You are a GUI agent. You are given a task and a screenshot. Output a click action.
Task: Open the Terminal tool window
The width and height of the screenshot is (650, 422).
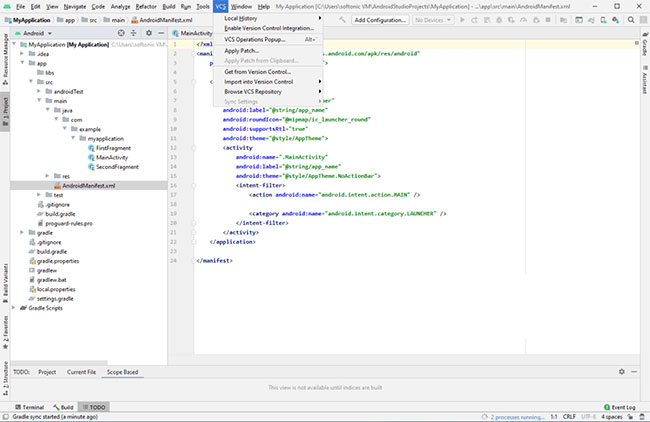[29, 407]
